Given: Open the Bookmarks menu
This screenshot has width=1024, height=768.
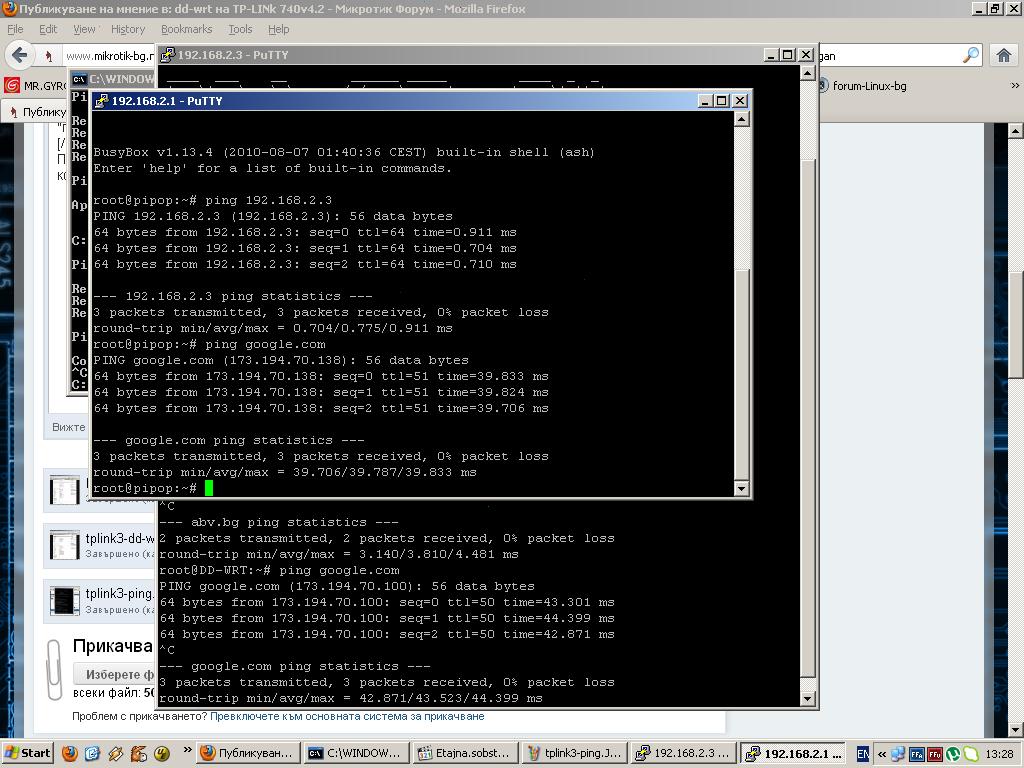Looking at the screenshot, I should click(186, 29).
